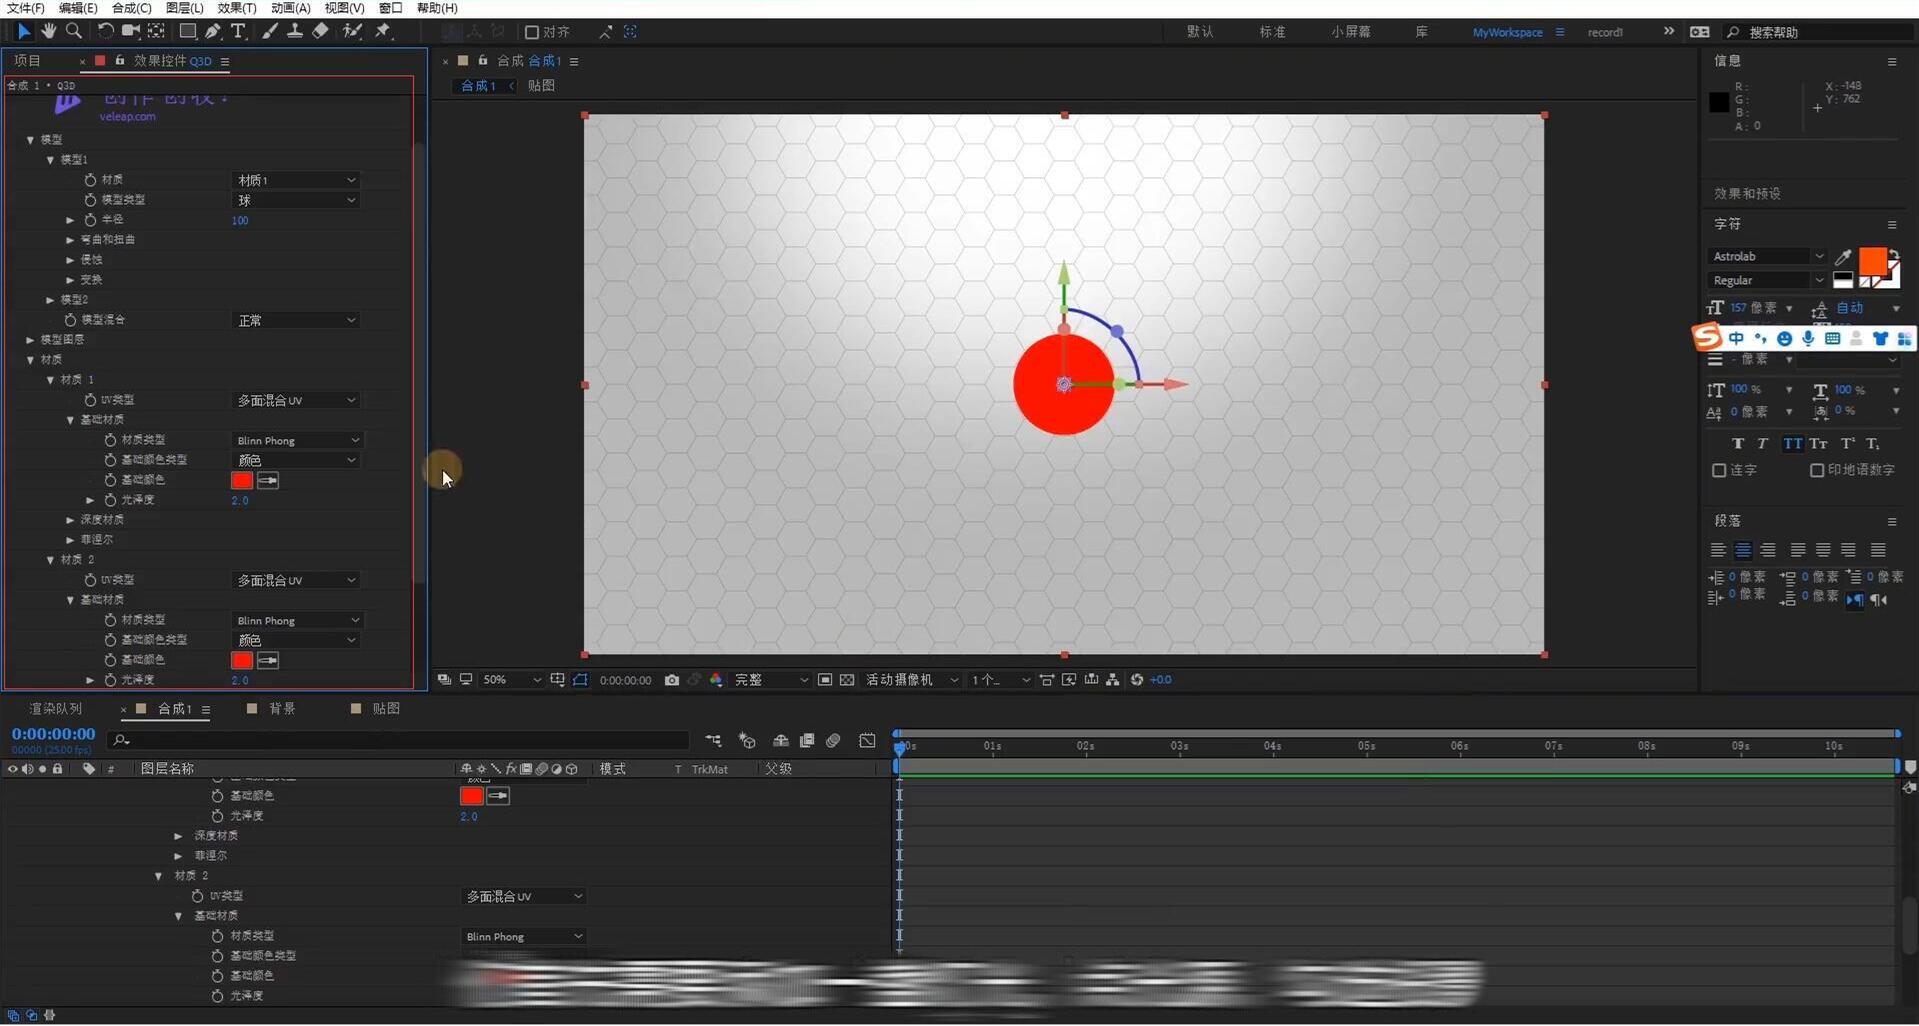1919x1026 pixels.
Task: Open show channel RGB color icon
Action: (716, 680)
